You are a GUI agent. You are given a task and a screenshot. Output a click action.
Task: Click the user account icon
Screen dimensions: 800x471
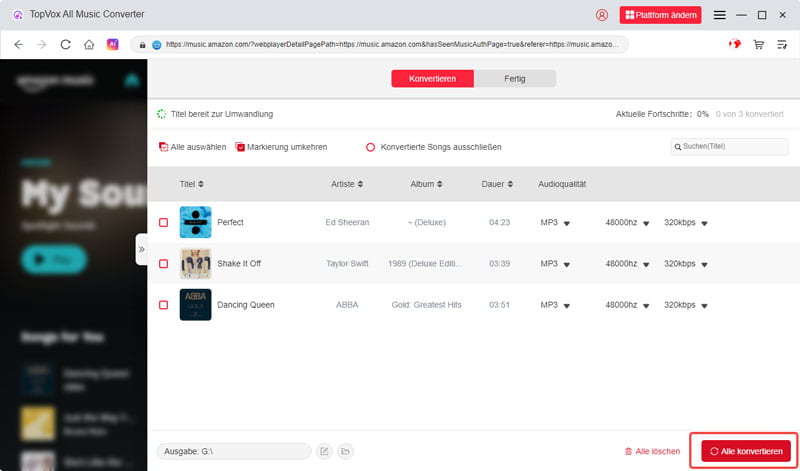click(601, 15)
